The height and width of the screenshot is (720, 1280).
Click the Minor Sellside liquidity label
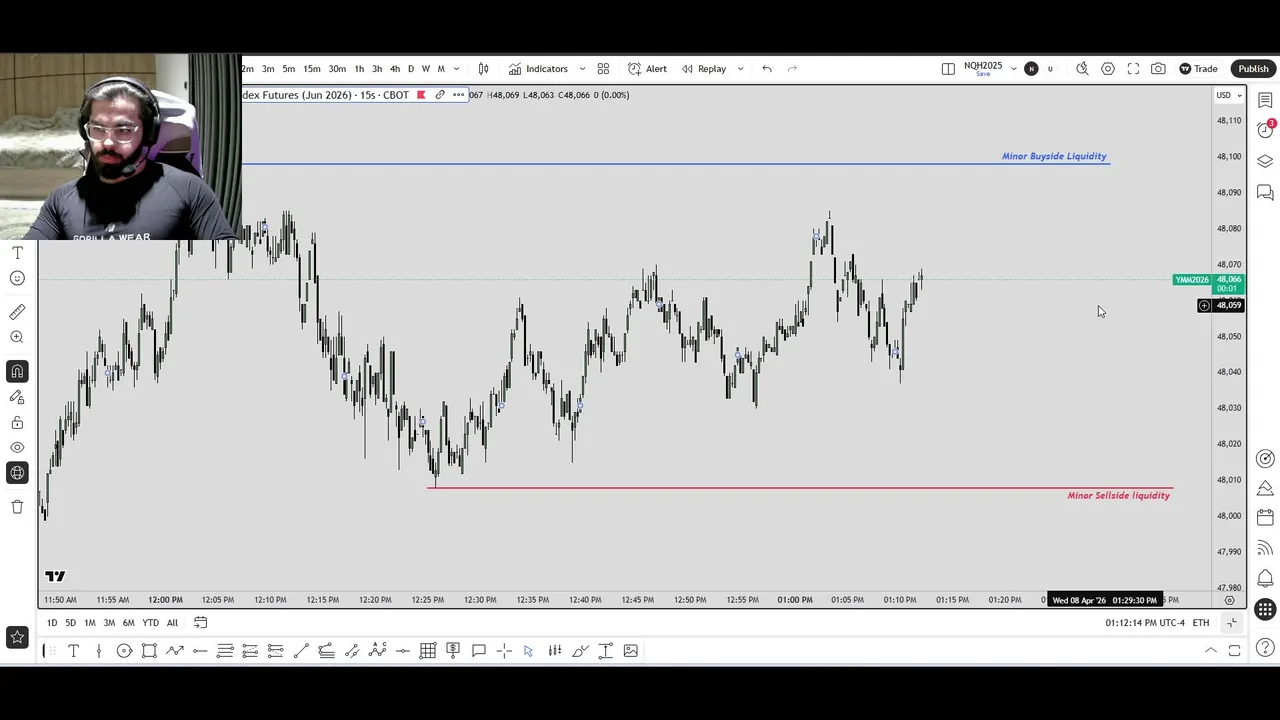pos(1118,495)
